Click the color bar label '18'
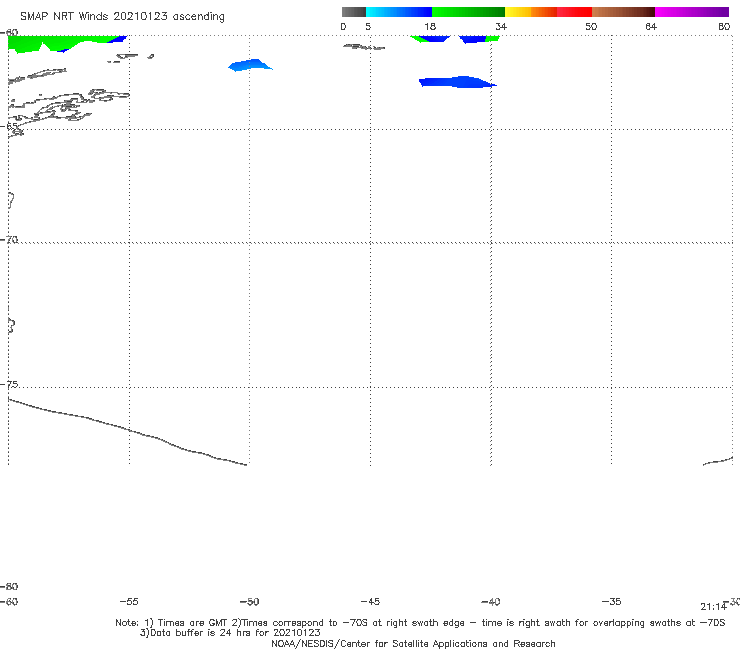Image resolution: width=740 pixels, height=650 pixels. pos(430,26)
